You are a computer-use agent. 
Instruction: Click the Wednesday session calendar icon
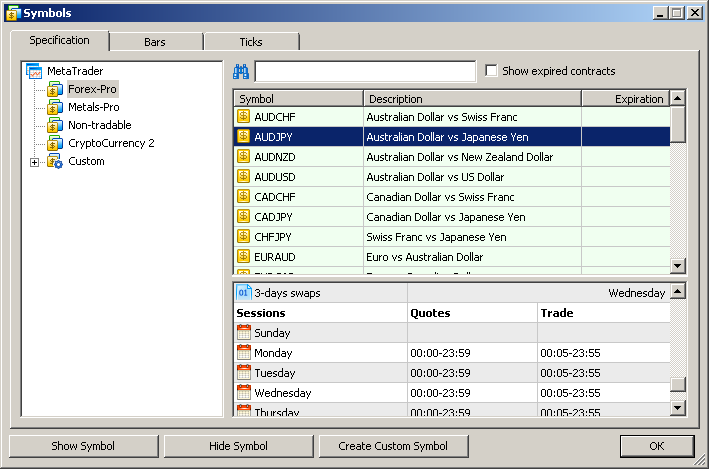244,392
